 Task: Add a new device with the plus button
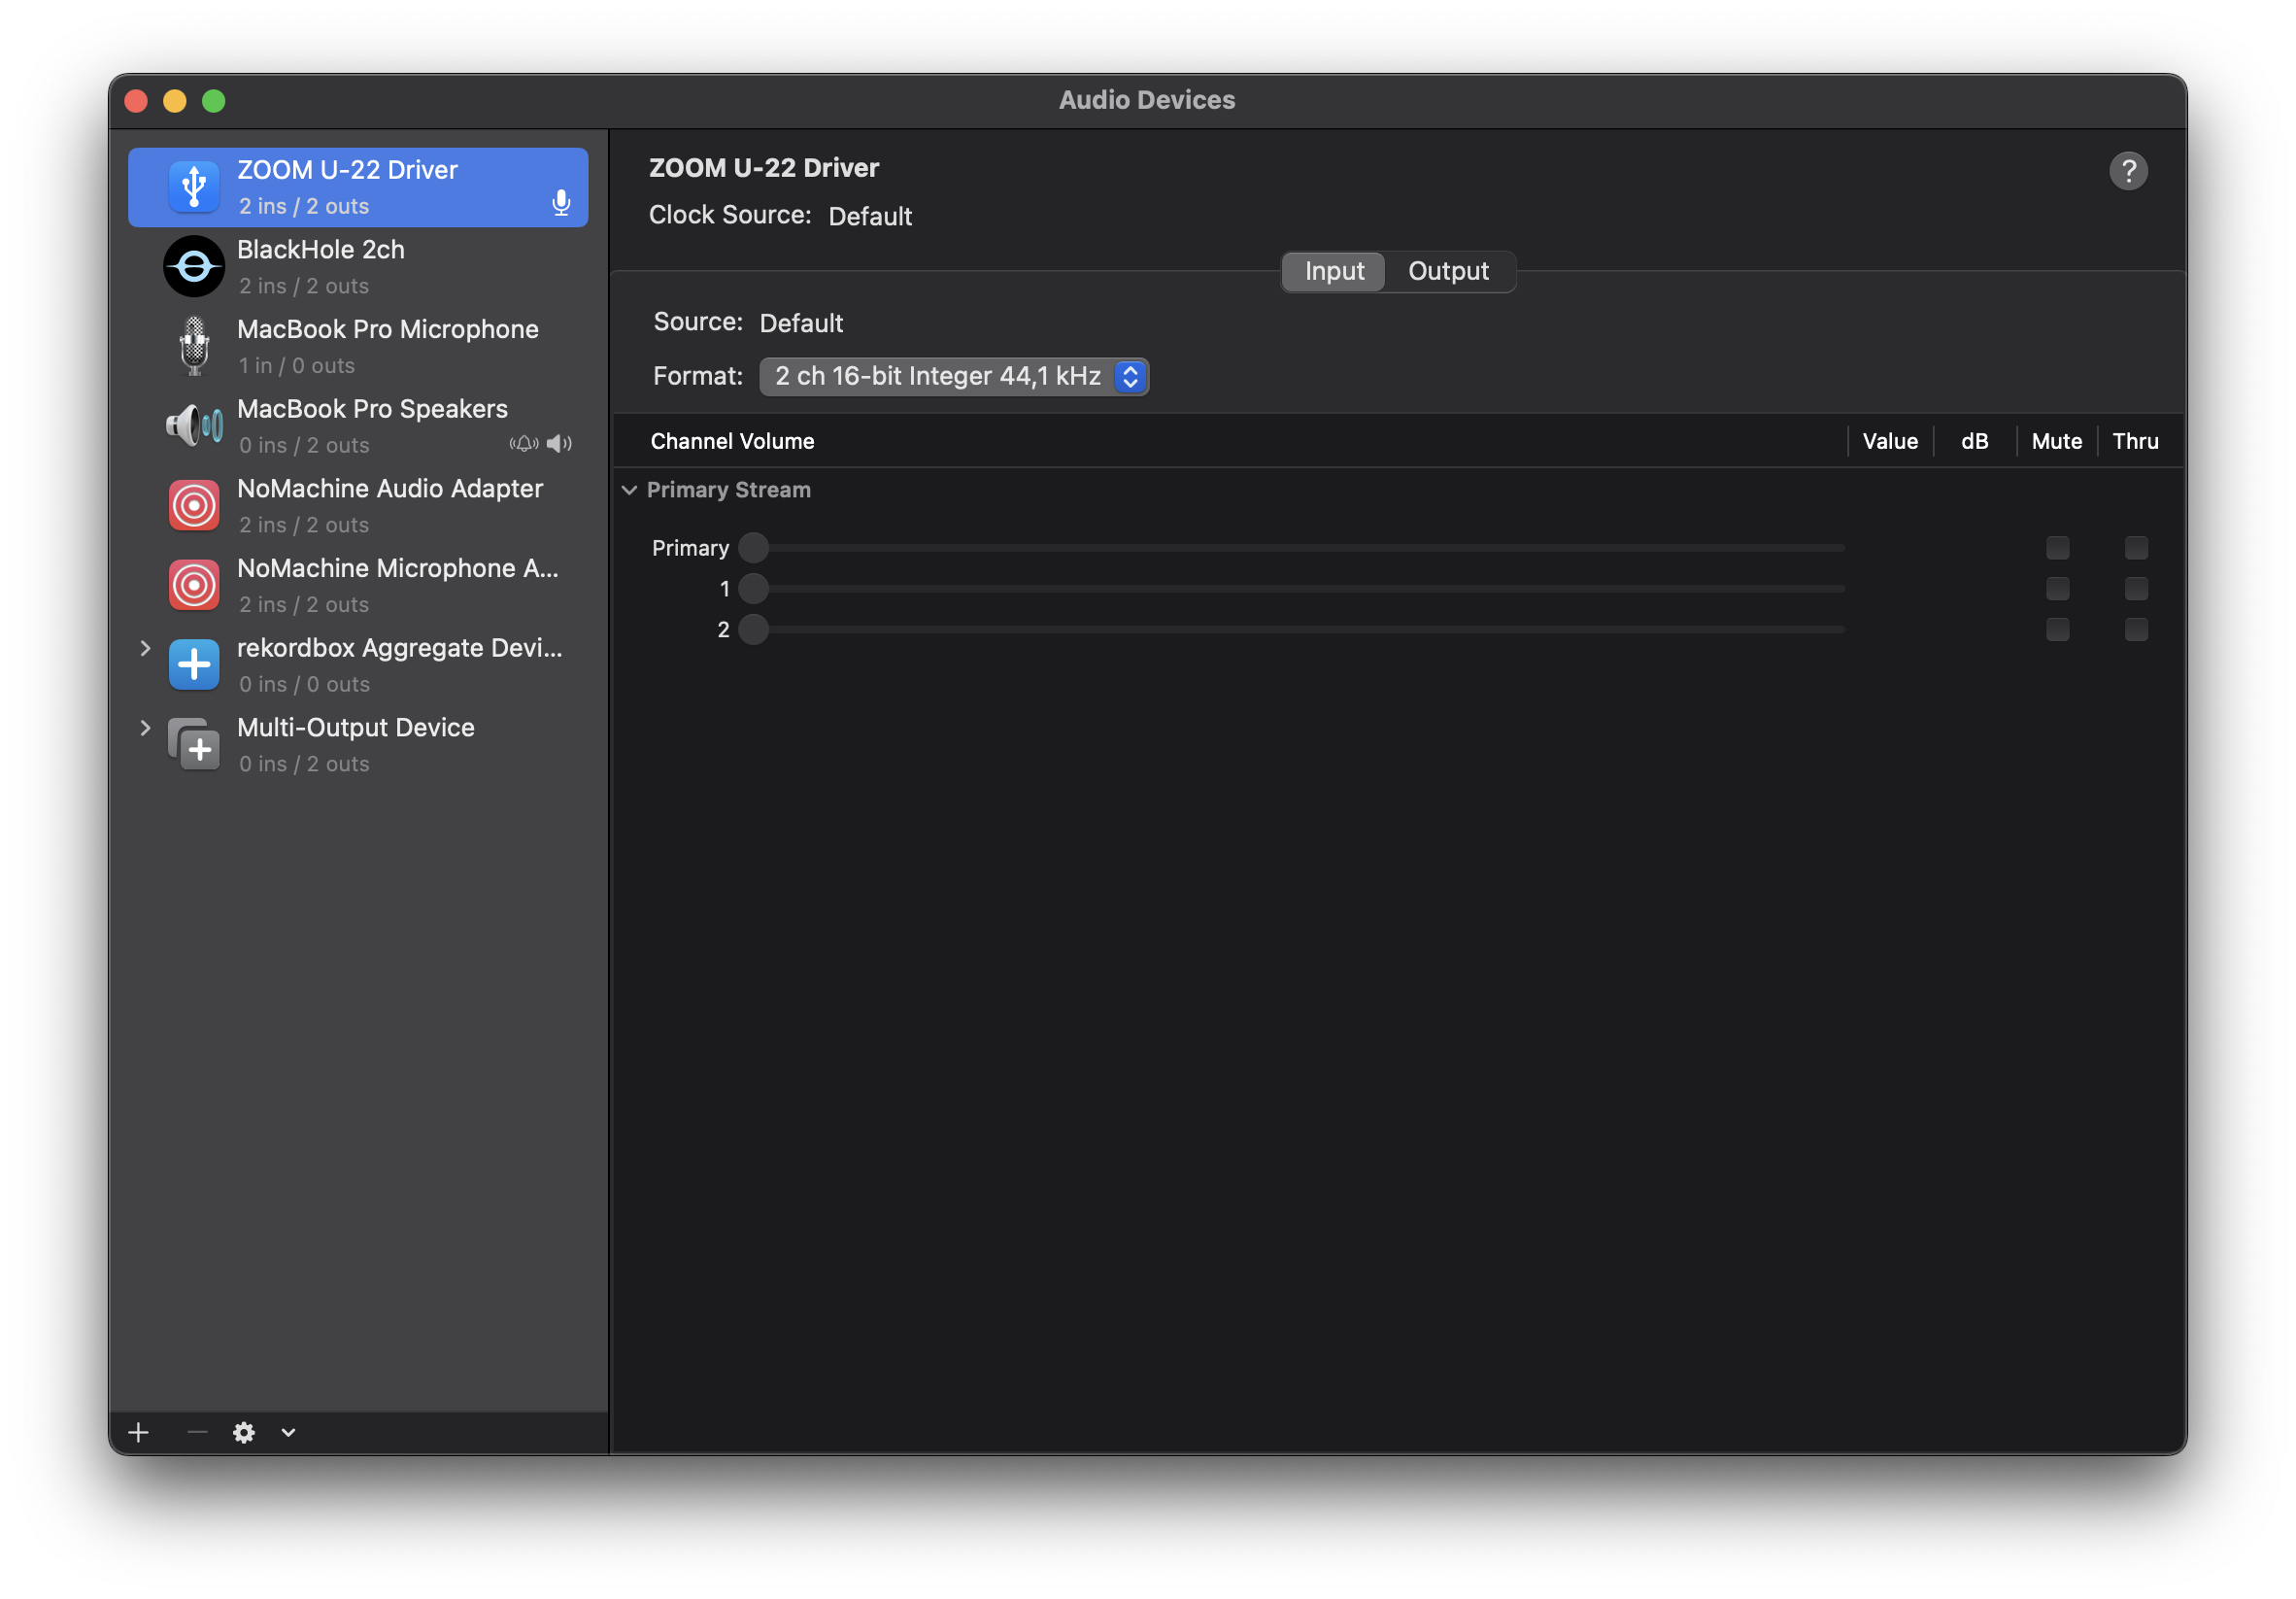pos(139,1433)
